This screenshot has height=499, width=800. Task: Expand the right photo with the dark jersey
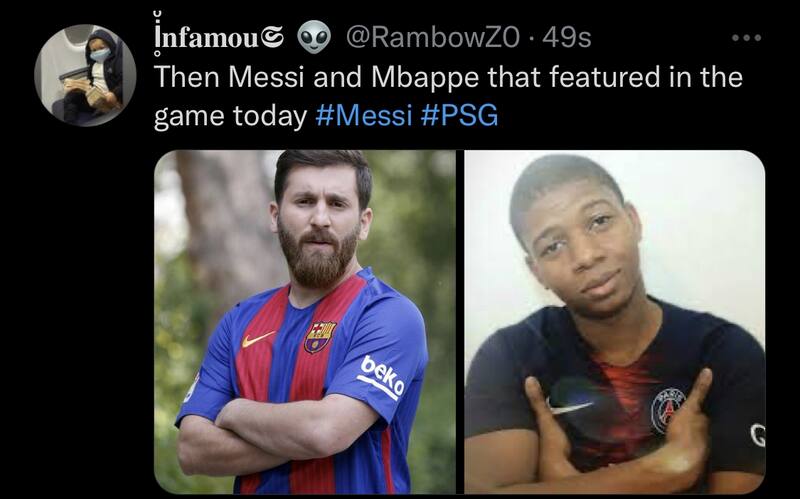pyautogui.click(x=615, y=321)
